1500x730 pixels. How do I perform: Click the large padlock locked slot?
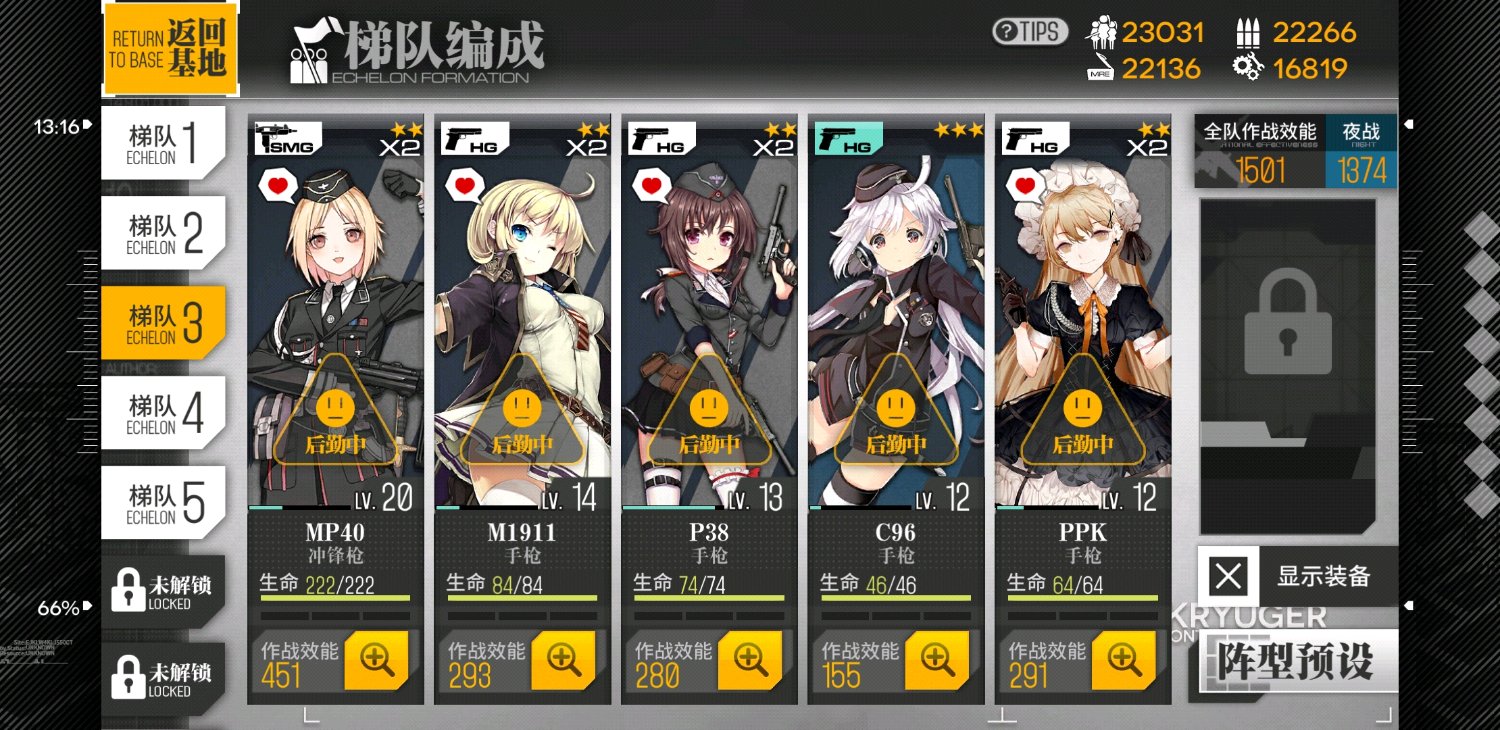click(x=1288, y=366)
